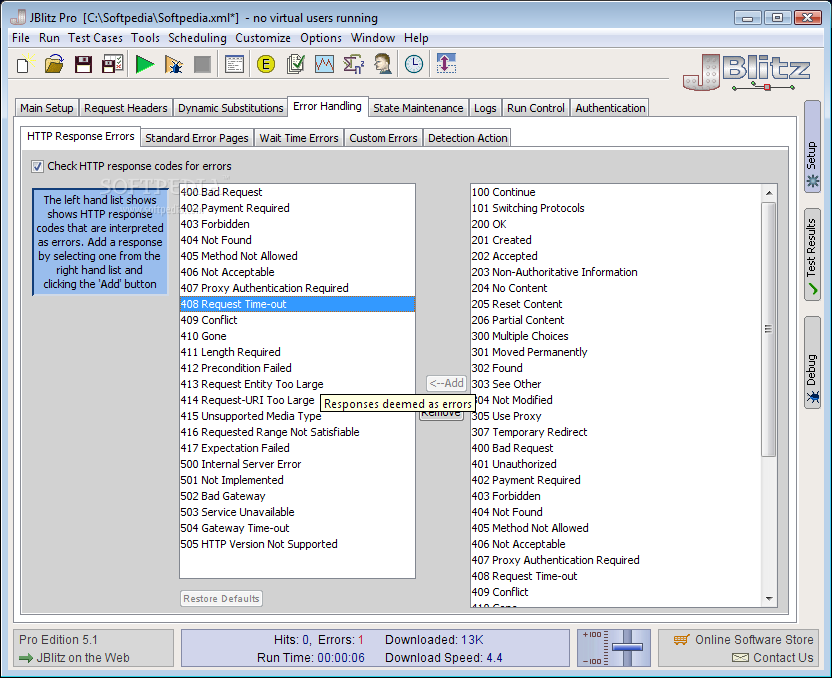Open the window form icon in toolbar
This screenshot has width=832, height=678.
tap(234, 65)
